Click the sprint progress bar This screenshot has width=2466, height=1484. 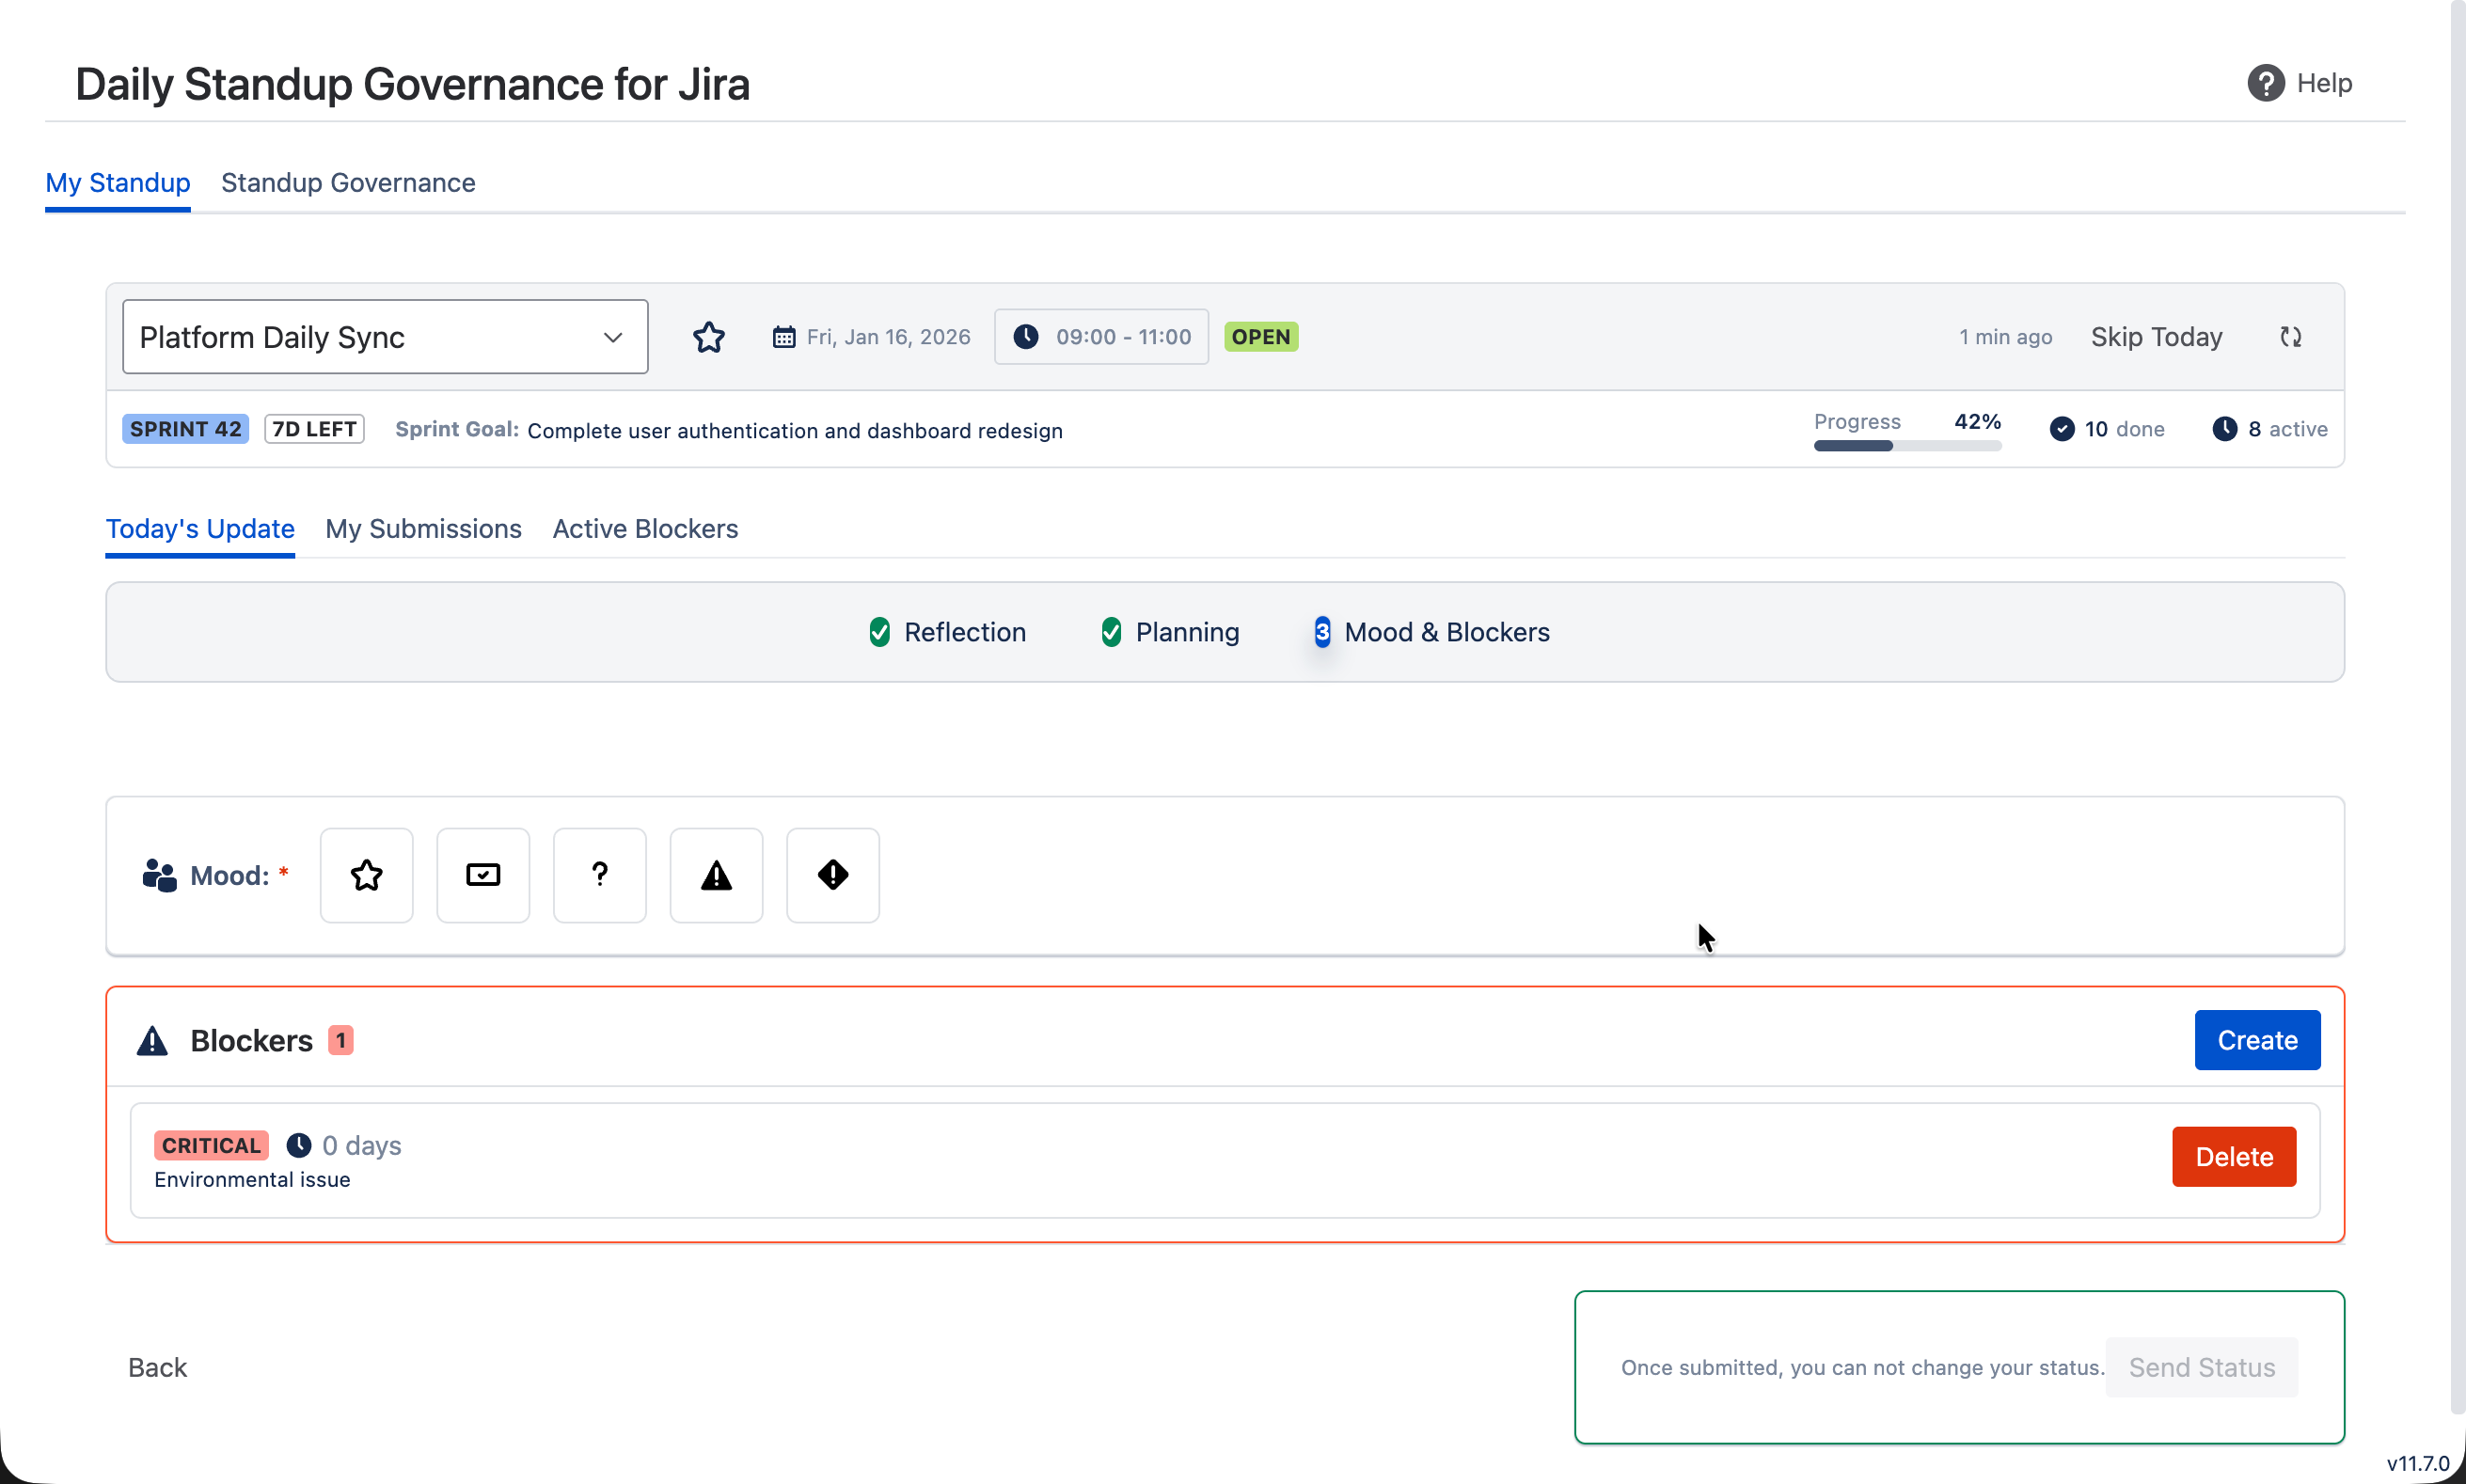click(1907, 446)
